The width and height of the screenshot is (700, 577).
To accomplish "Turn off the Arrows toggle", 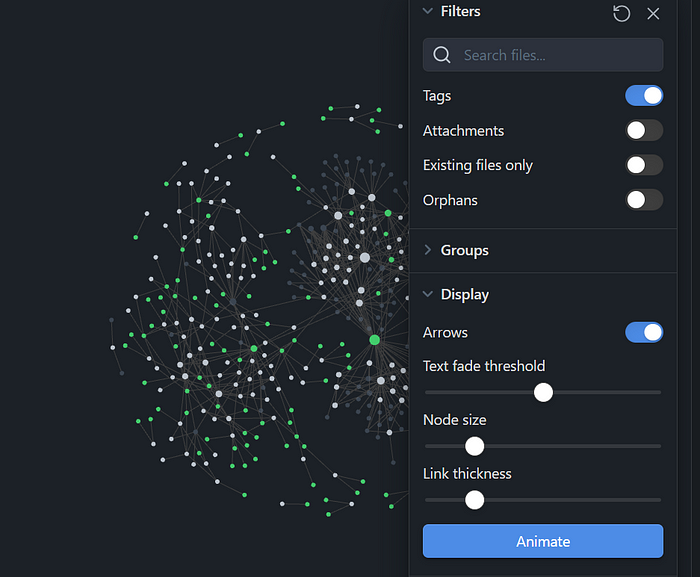I will pos(644,332).
